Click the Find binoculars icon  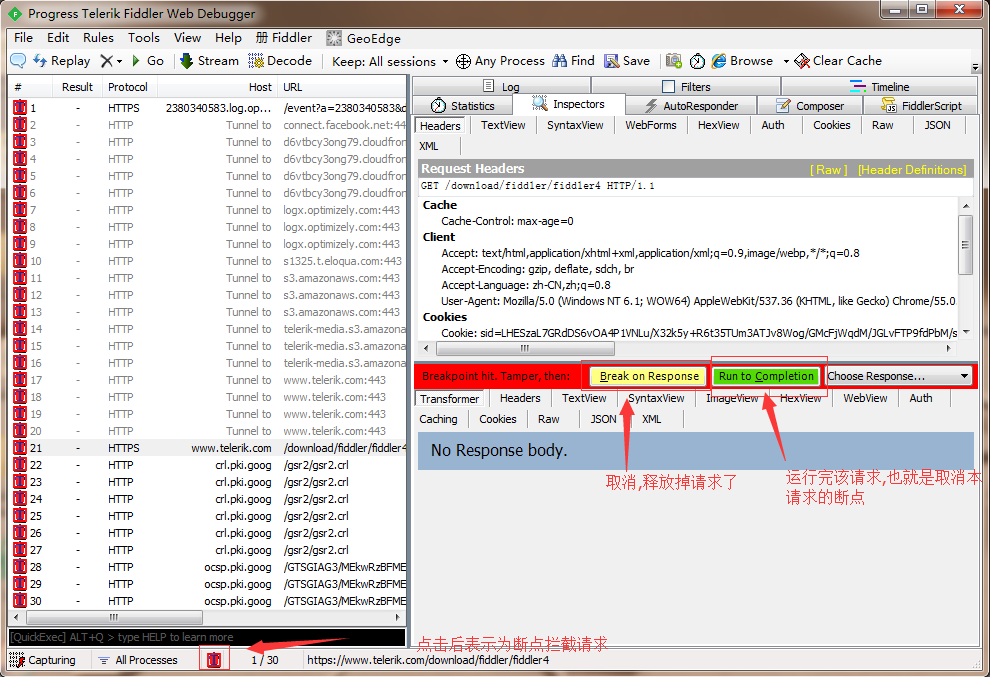pos(559,61)
